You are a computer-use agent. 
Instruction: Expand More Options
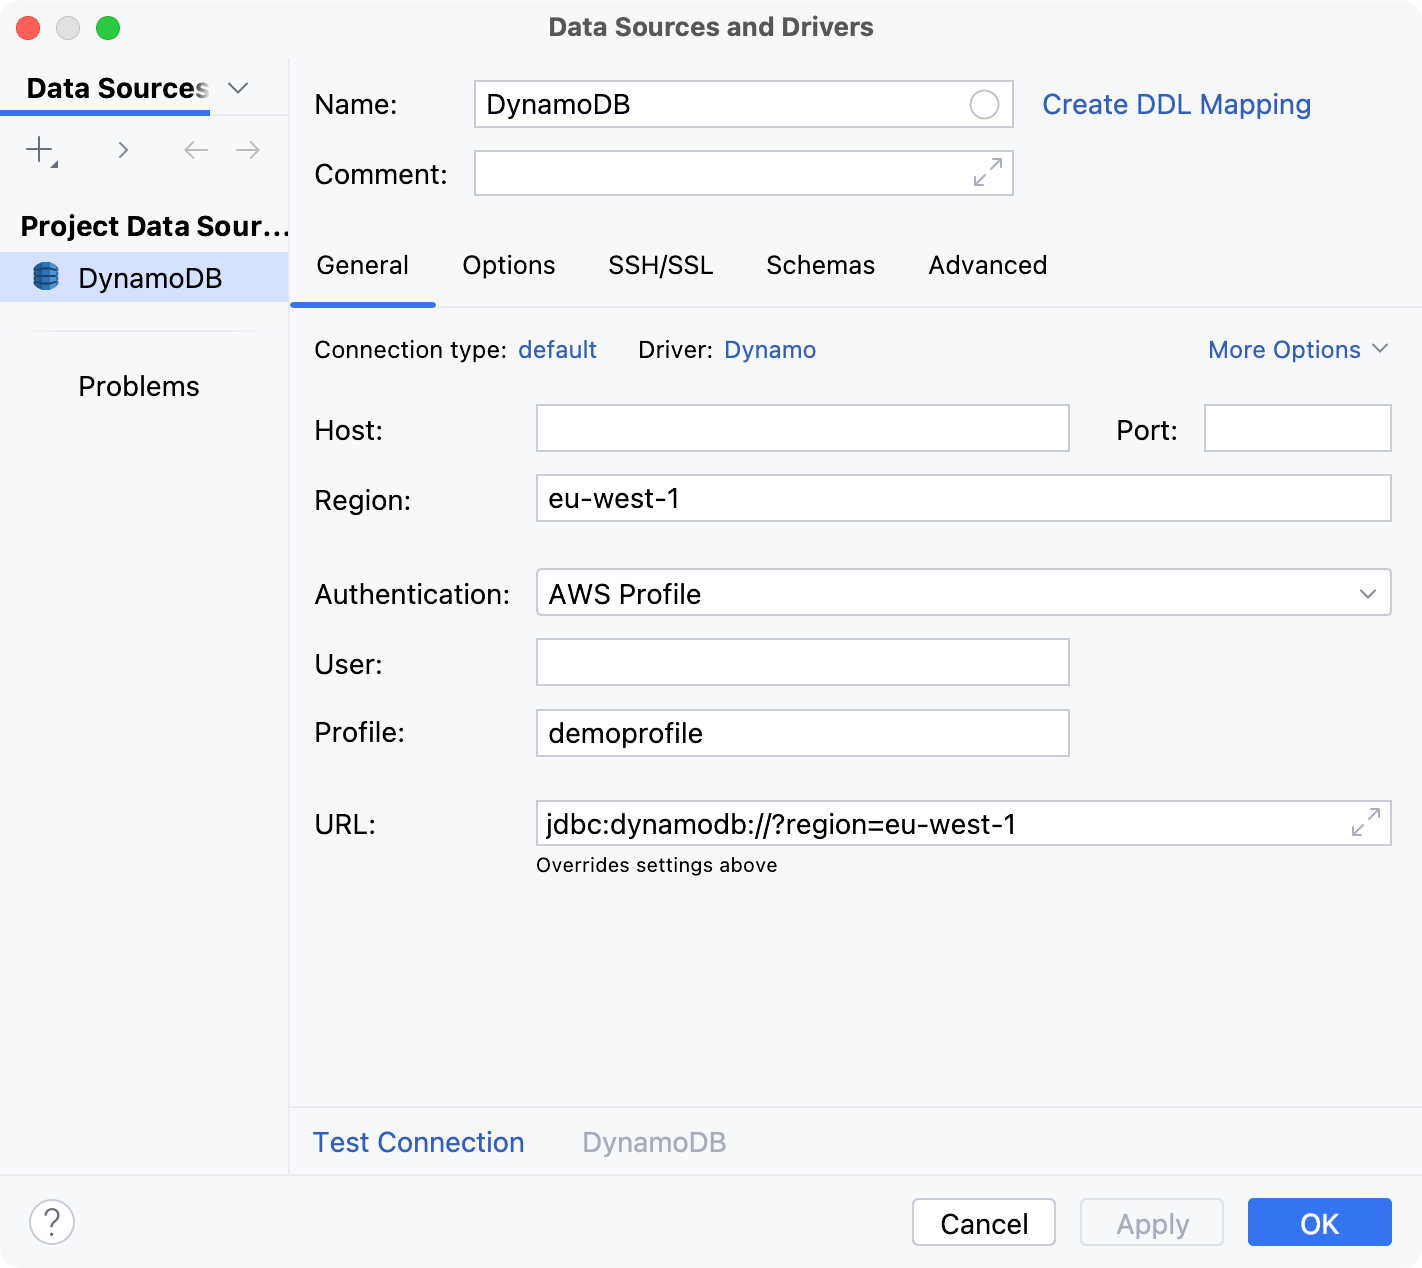(1296, 349)
